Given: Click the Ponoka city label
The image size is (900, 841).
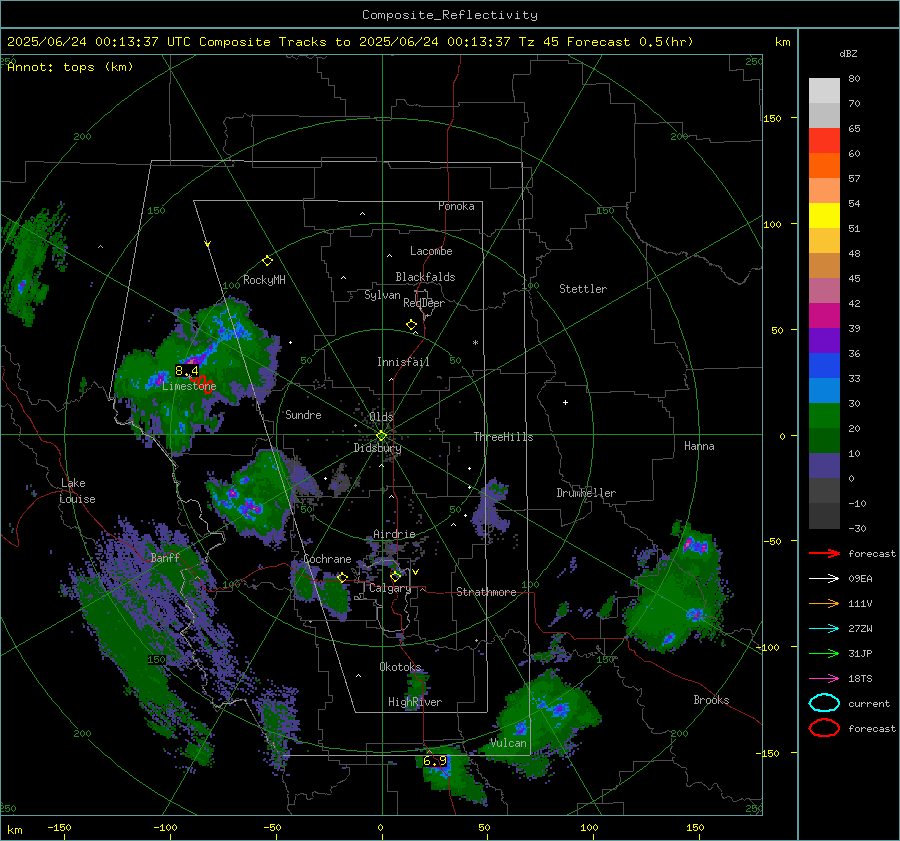Looking at the screenshot, I should point(456,206).
